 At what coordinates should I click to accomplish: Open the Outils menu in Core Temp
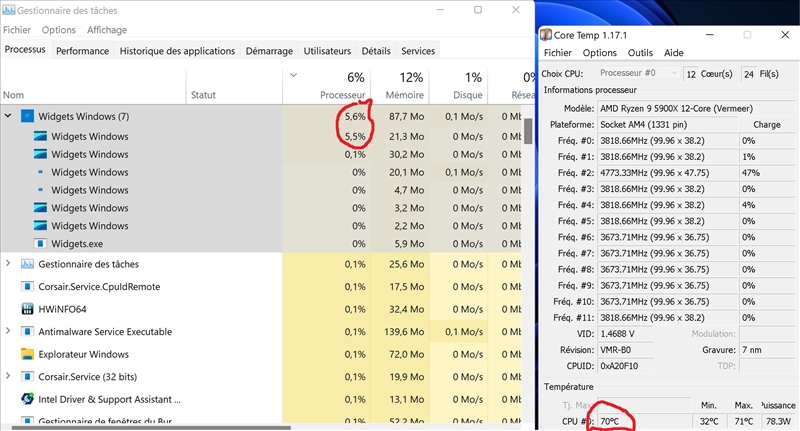(x=640, y=53)
